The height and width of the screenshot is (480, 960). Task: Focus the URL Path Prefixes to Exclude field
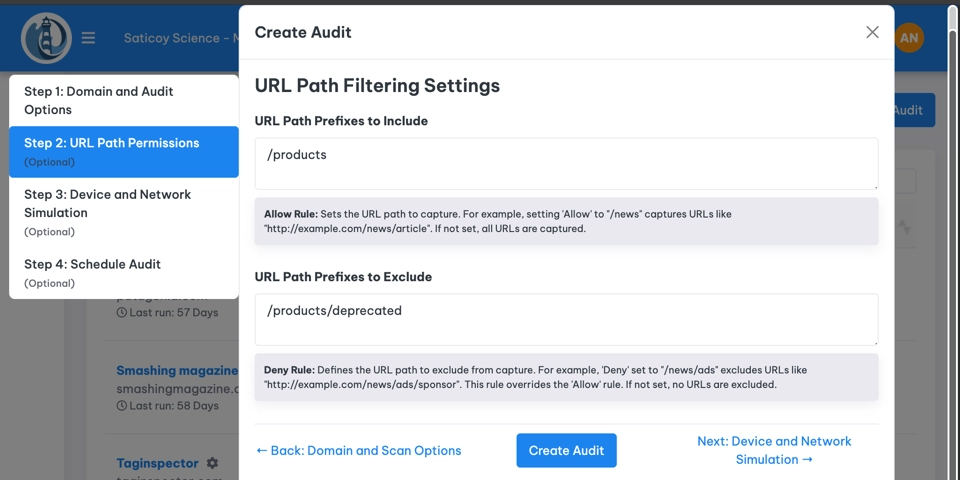click(x=566, y=319)
